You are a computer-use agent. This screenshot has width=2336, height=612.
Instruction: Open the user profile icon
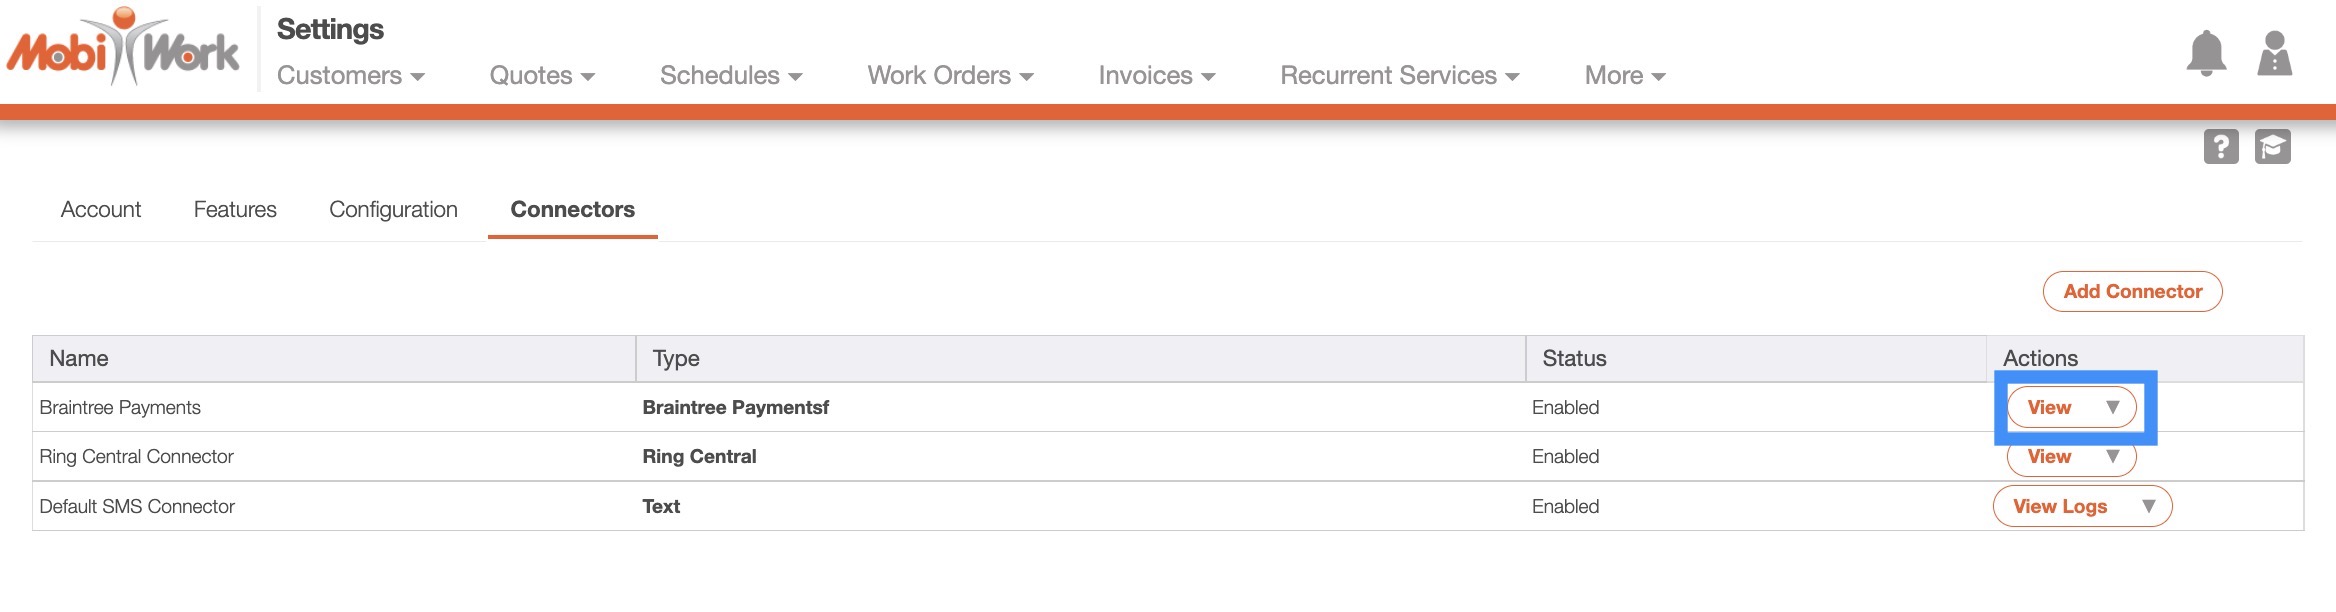(2275, 54)
